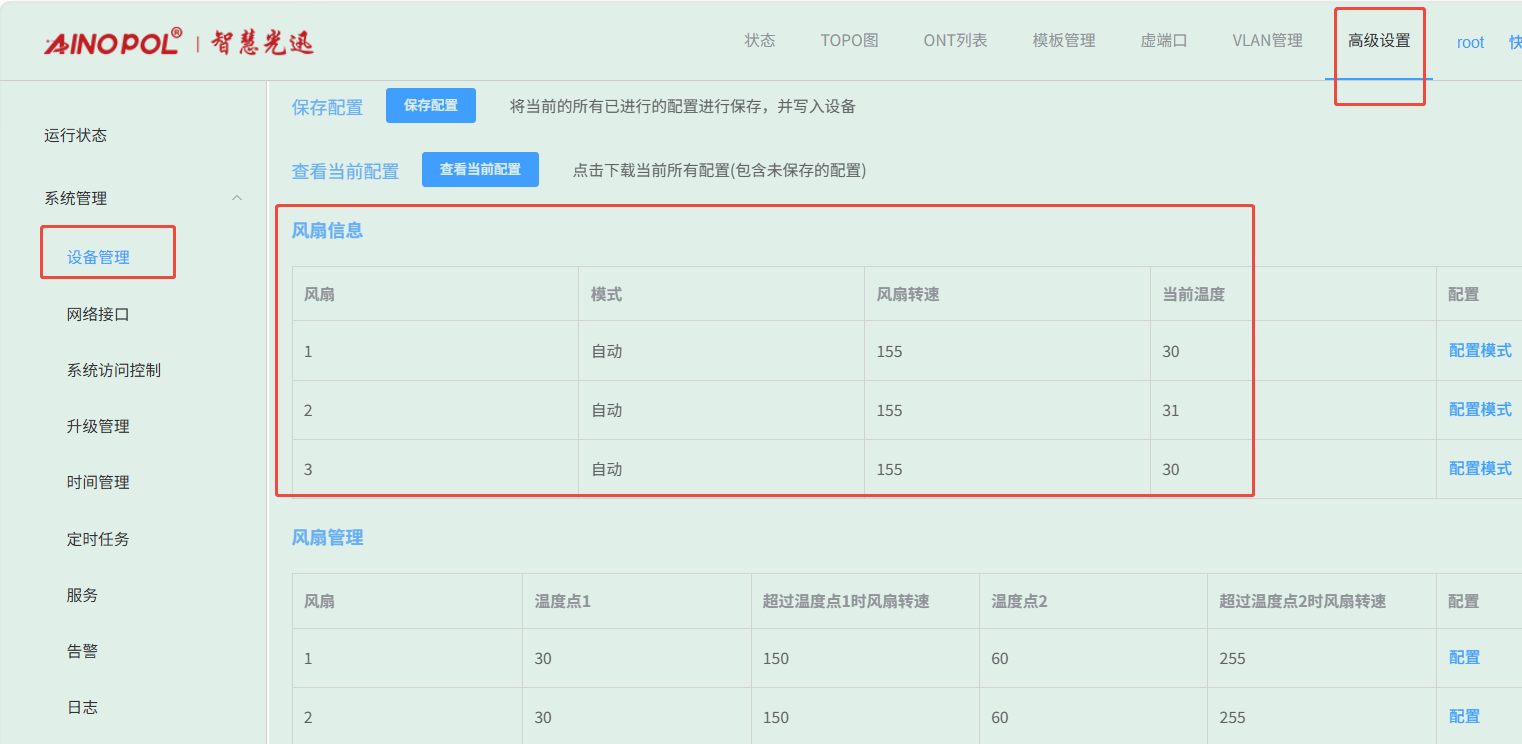Select the 高级设置 tab

tap(1378, 41)
